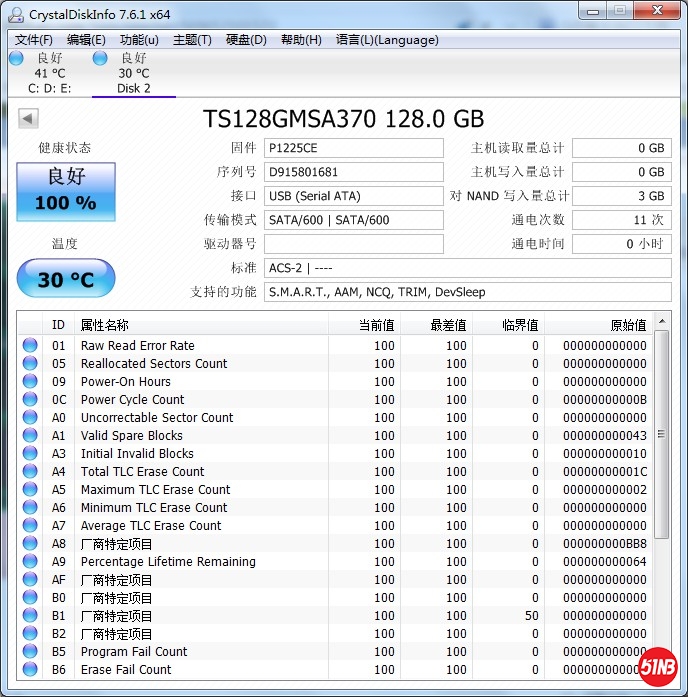This screenshot has height=697, width=688.
Task: Click status orb beside Power-On Hours
Action: point(30,382)
